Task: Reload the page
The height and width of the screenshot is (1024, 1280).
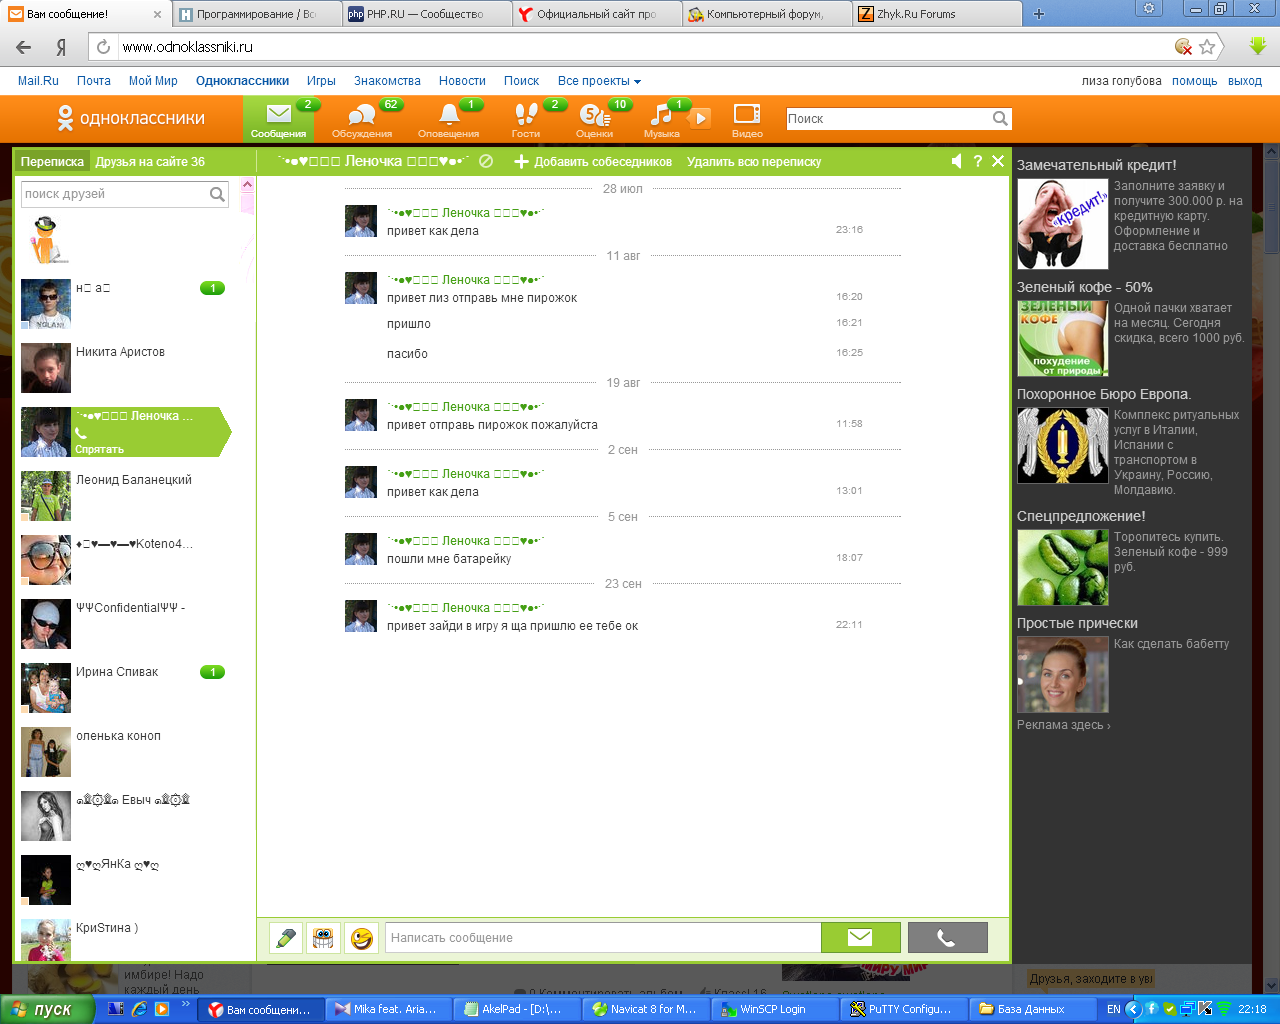Action: [x=103, y=47]
